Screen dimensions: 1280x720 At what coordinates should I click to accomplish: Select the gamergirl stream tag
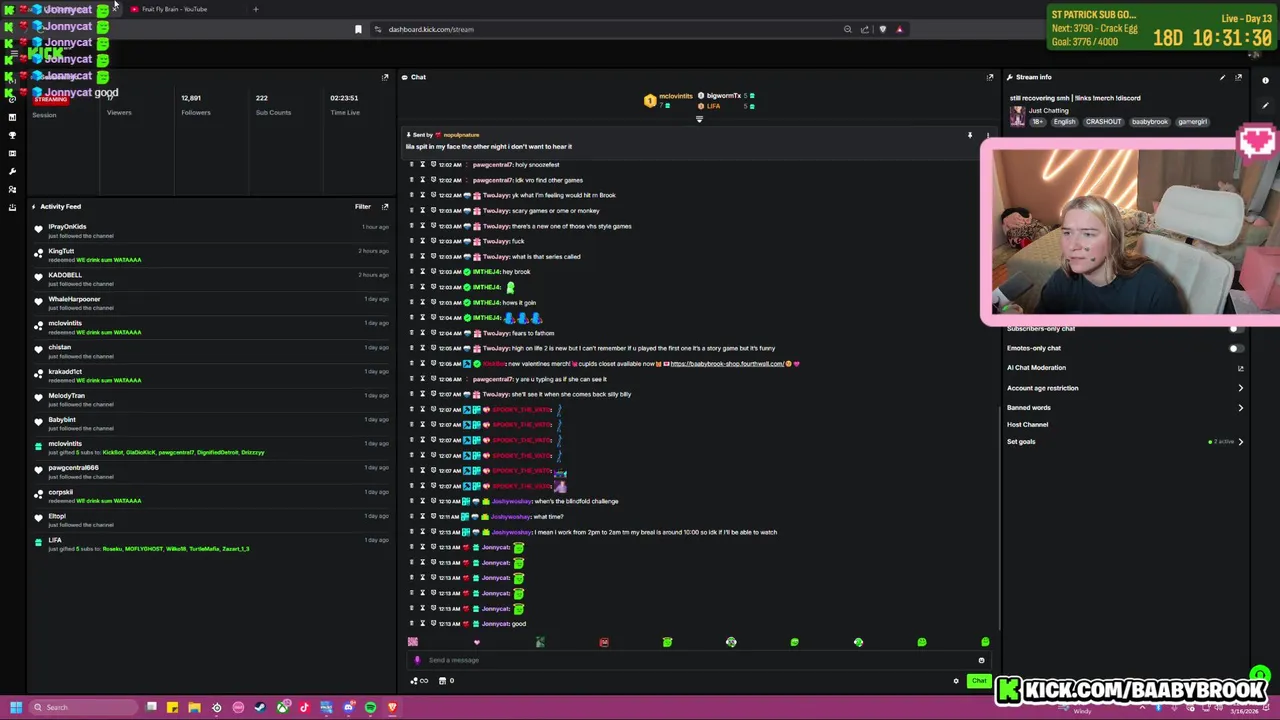(1192, 122)
